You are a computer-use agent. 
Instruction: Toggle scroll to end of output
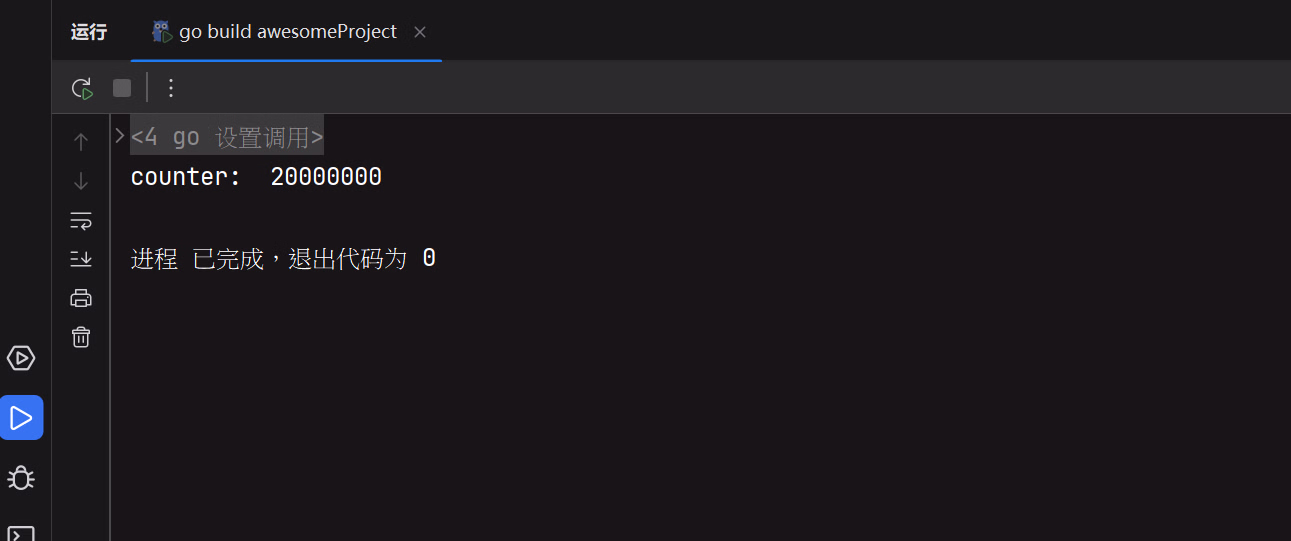(x=81, y=259)
